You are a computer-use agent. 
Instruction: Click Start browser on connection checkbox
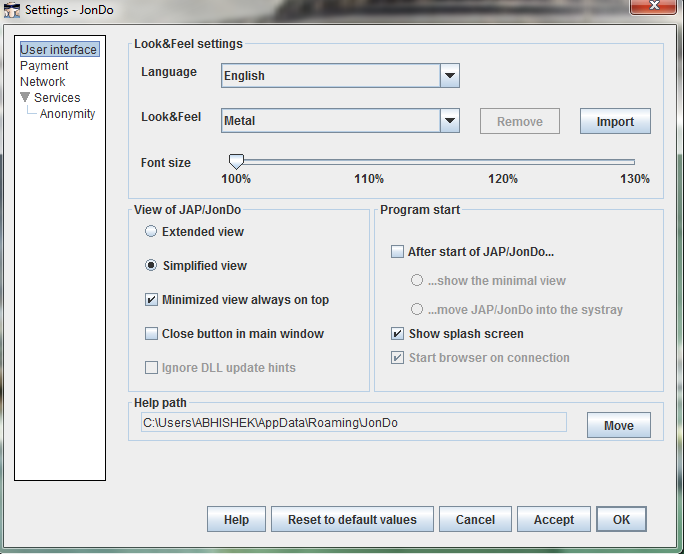(397, 358)
